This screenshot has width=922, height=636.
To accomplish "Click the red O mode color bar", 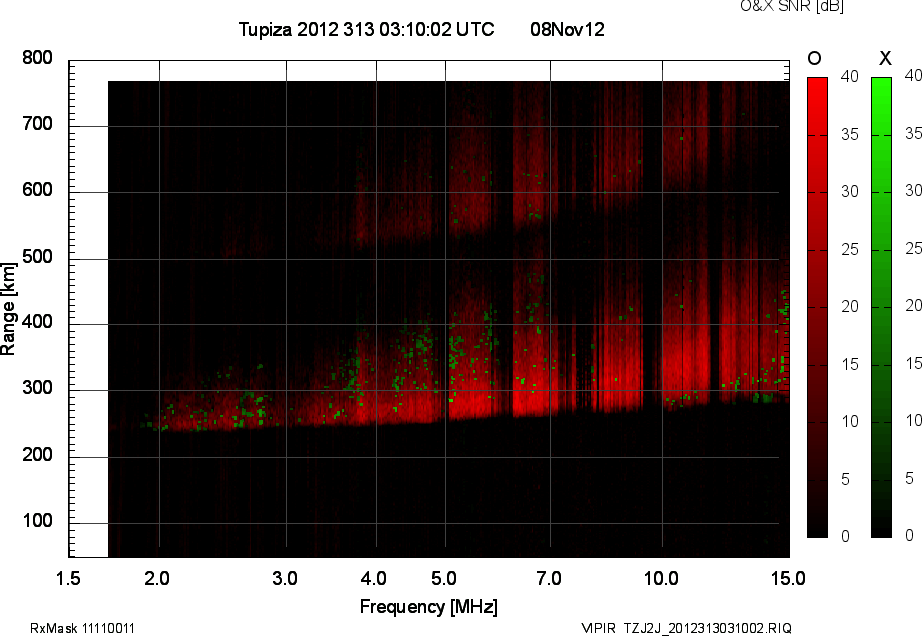I will tap(817, 307).
